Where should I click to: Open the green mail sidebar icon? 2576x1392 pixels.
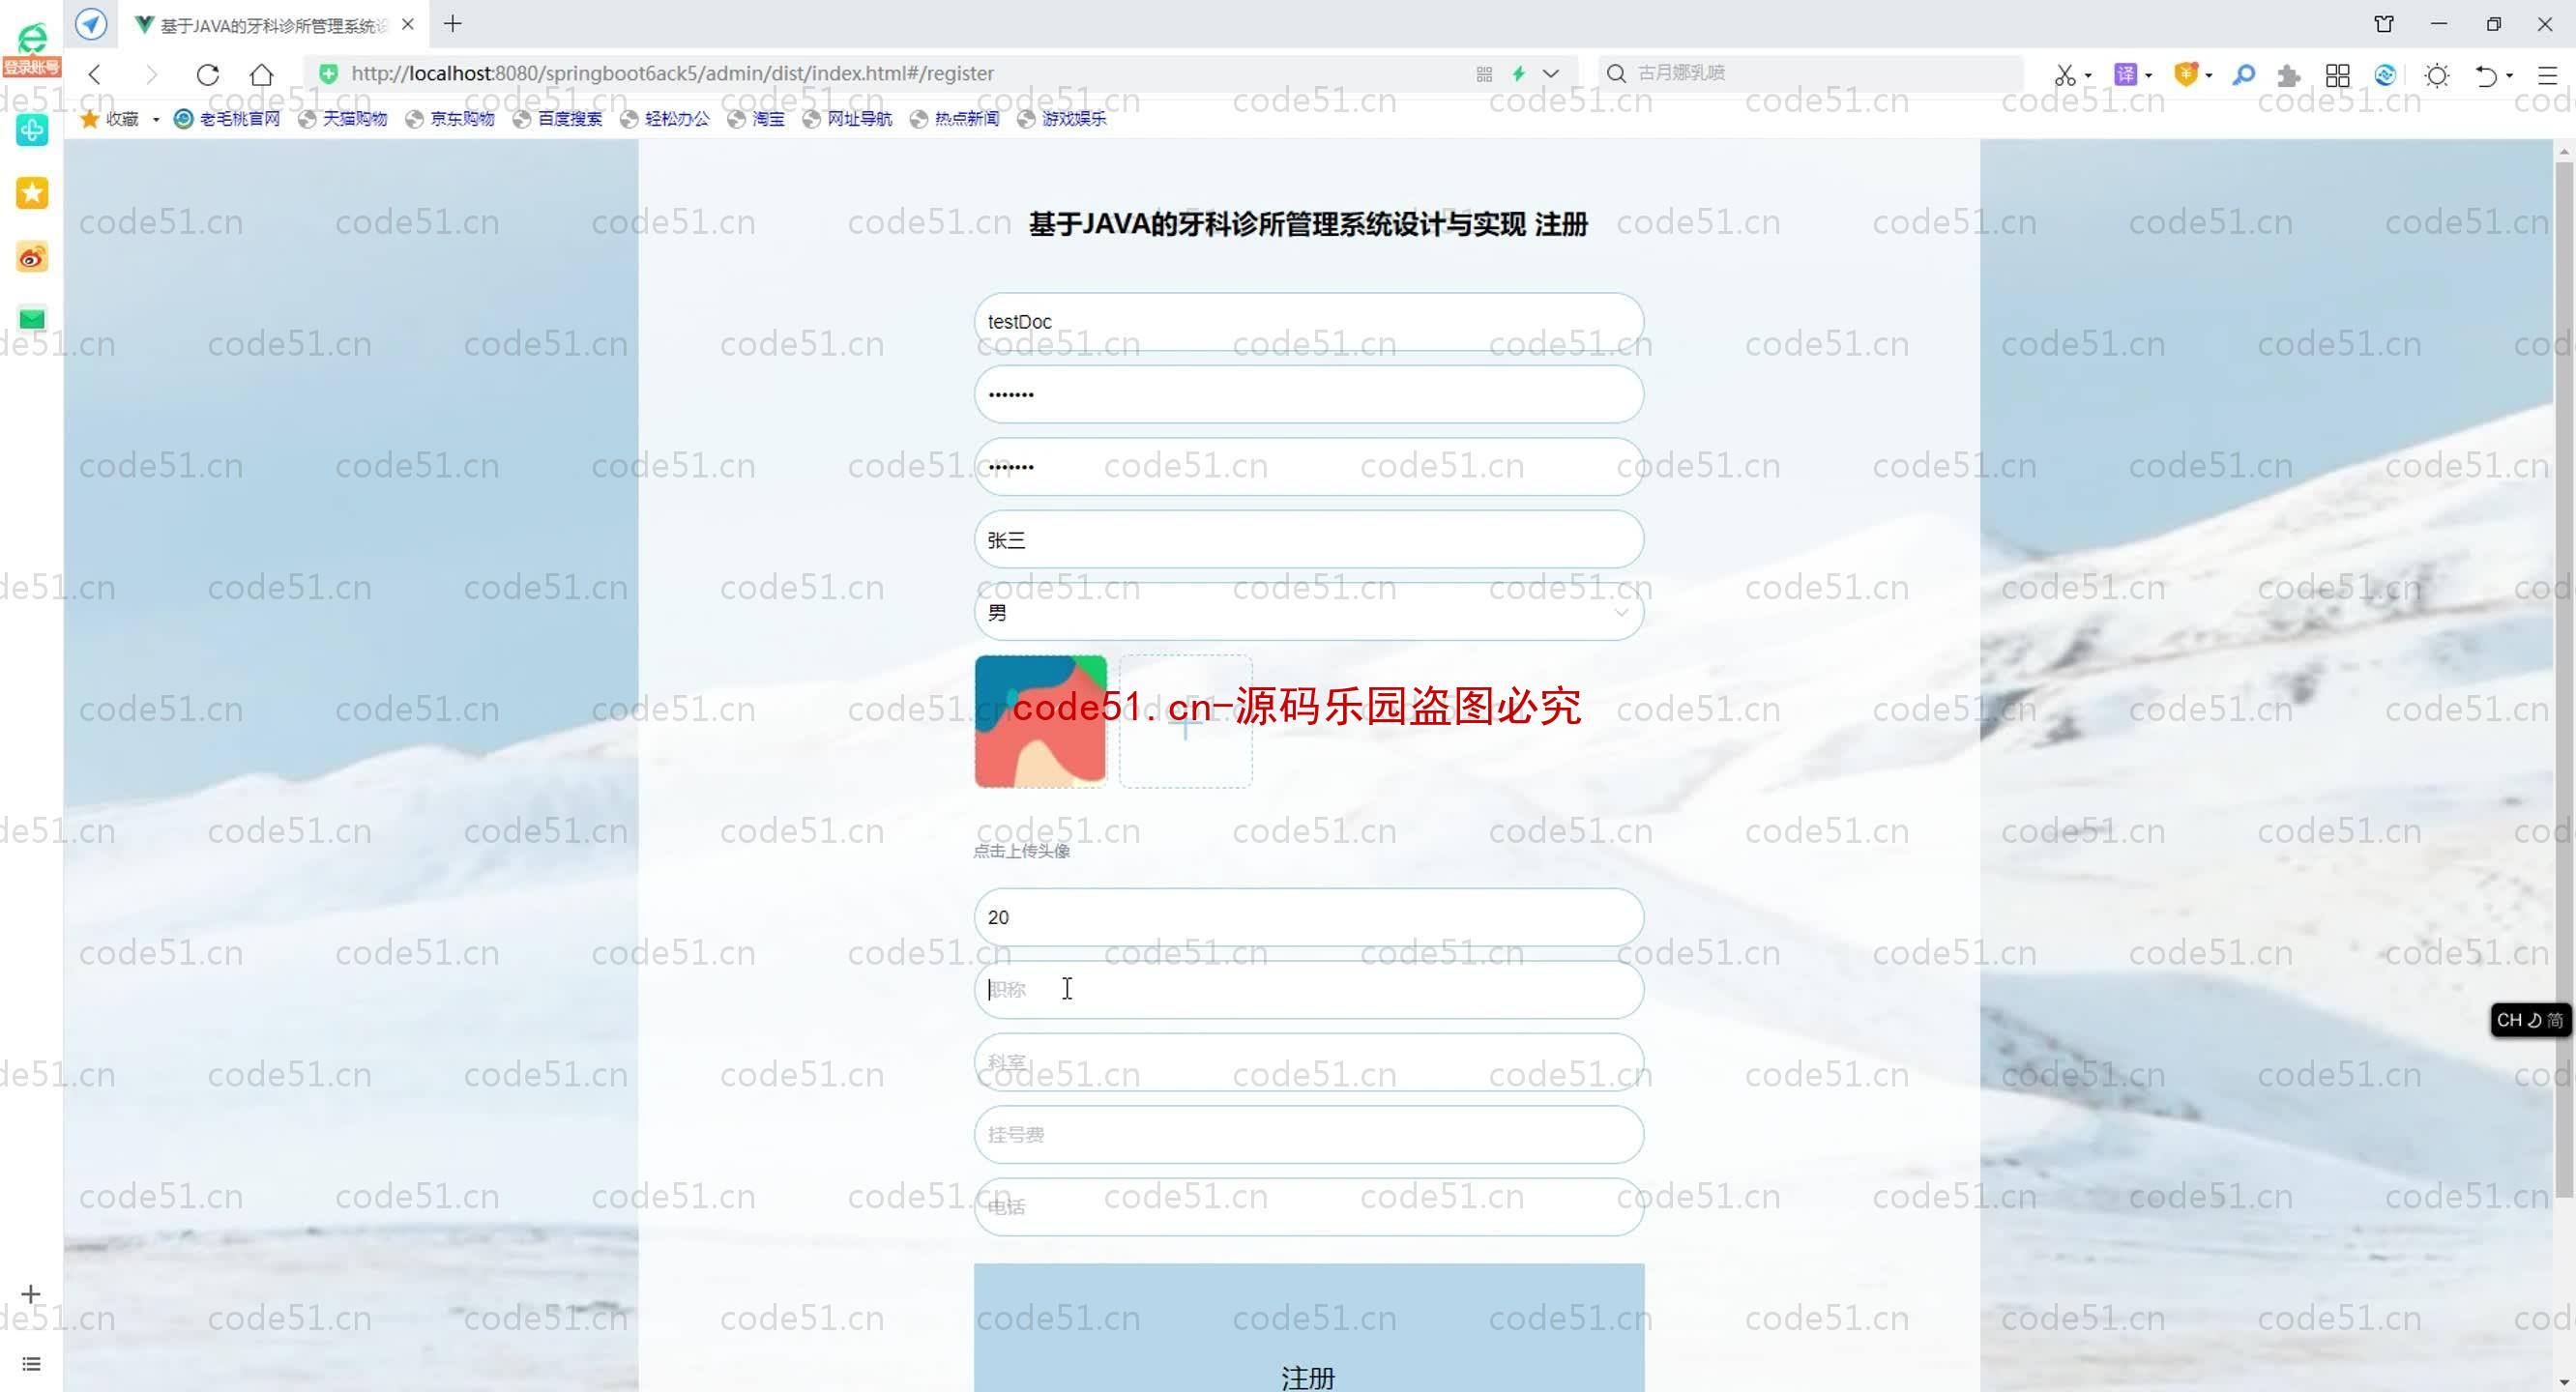(x=32, y=319)
